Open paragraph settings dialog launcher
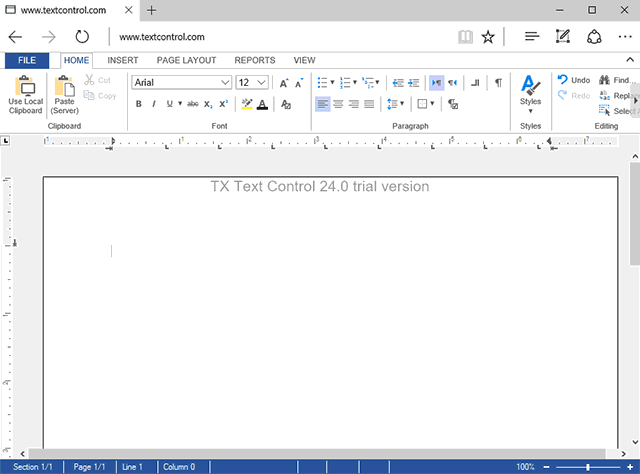Viewport: 640px width, 474px height. click(x=453, y=105)
